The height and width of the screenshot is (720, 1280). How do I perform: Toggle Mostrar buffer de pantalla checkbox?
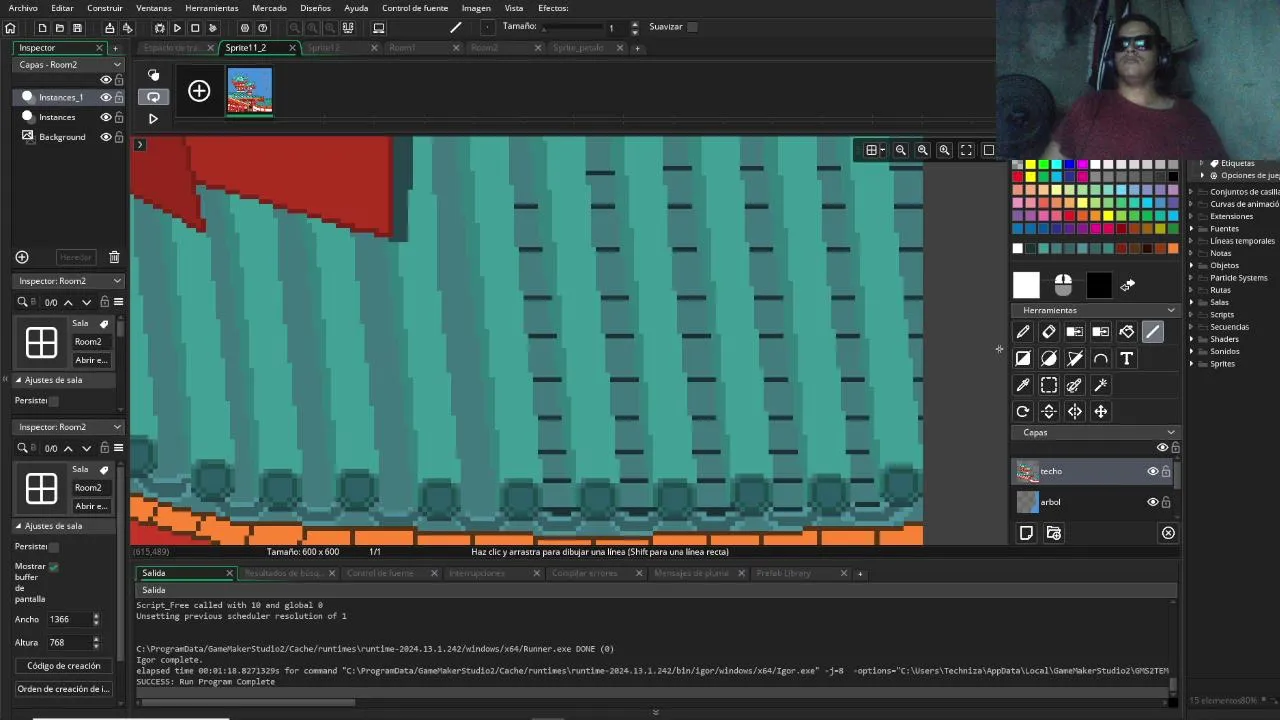pos(53,567)
